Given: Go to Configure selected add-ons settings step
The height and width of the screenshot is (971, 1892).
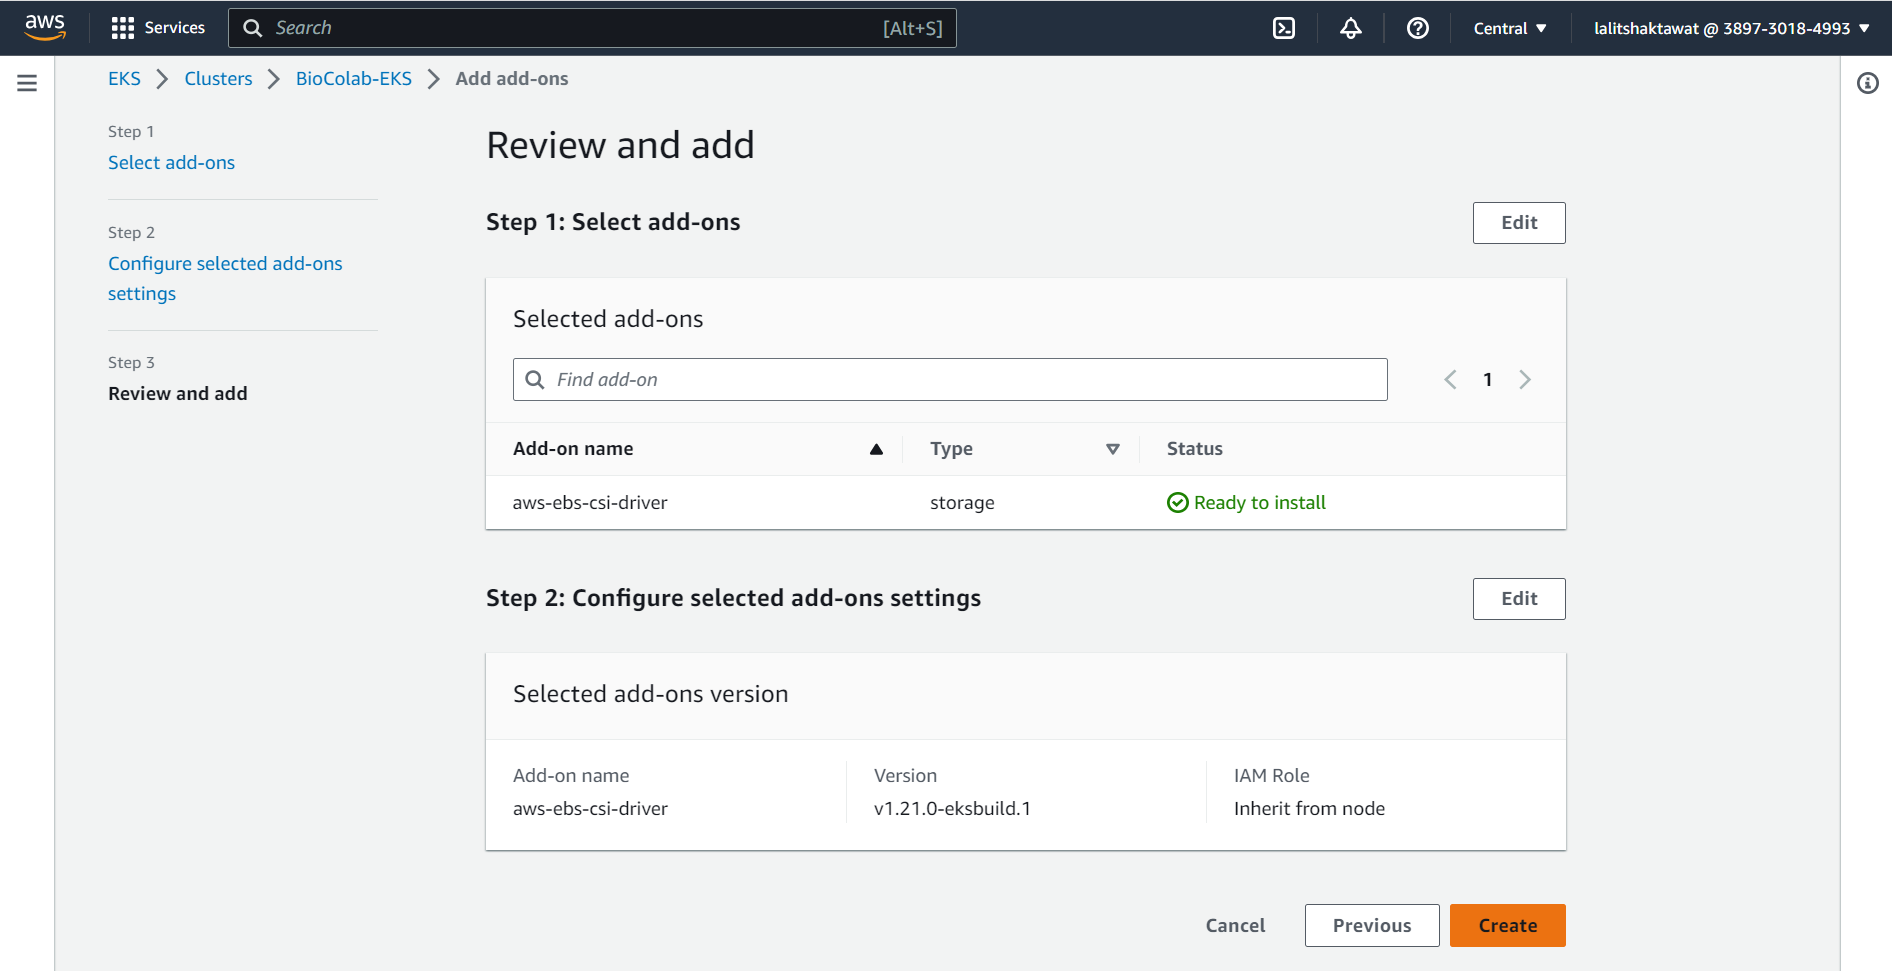Looking at the screenshot, I should [225, 279].
